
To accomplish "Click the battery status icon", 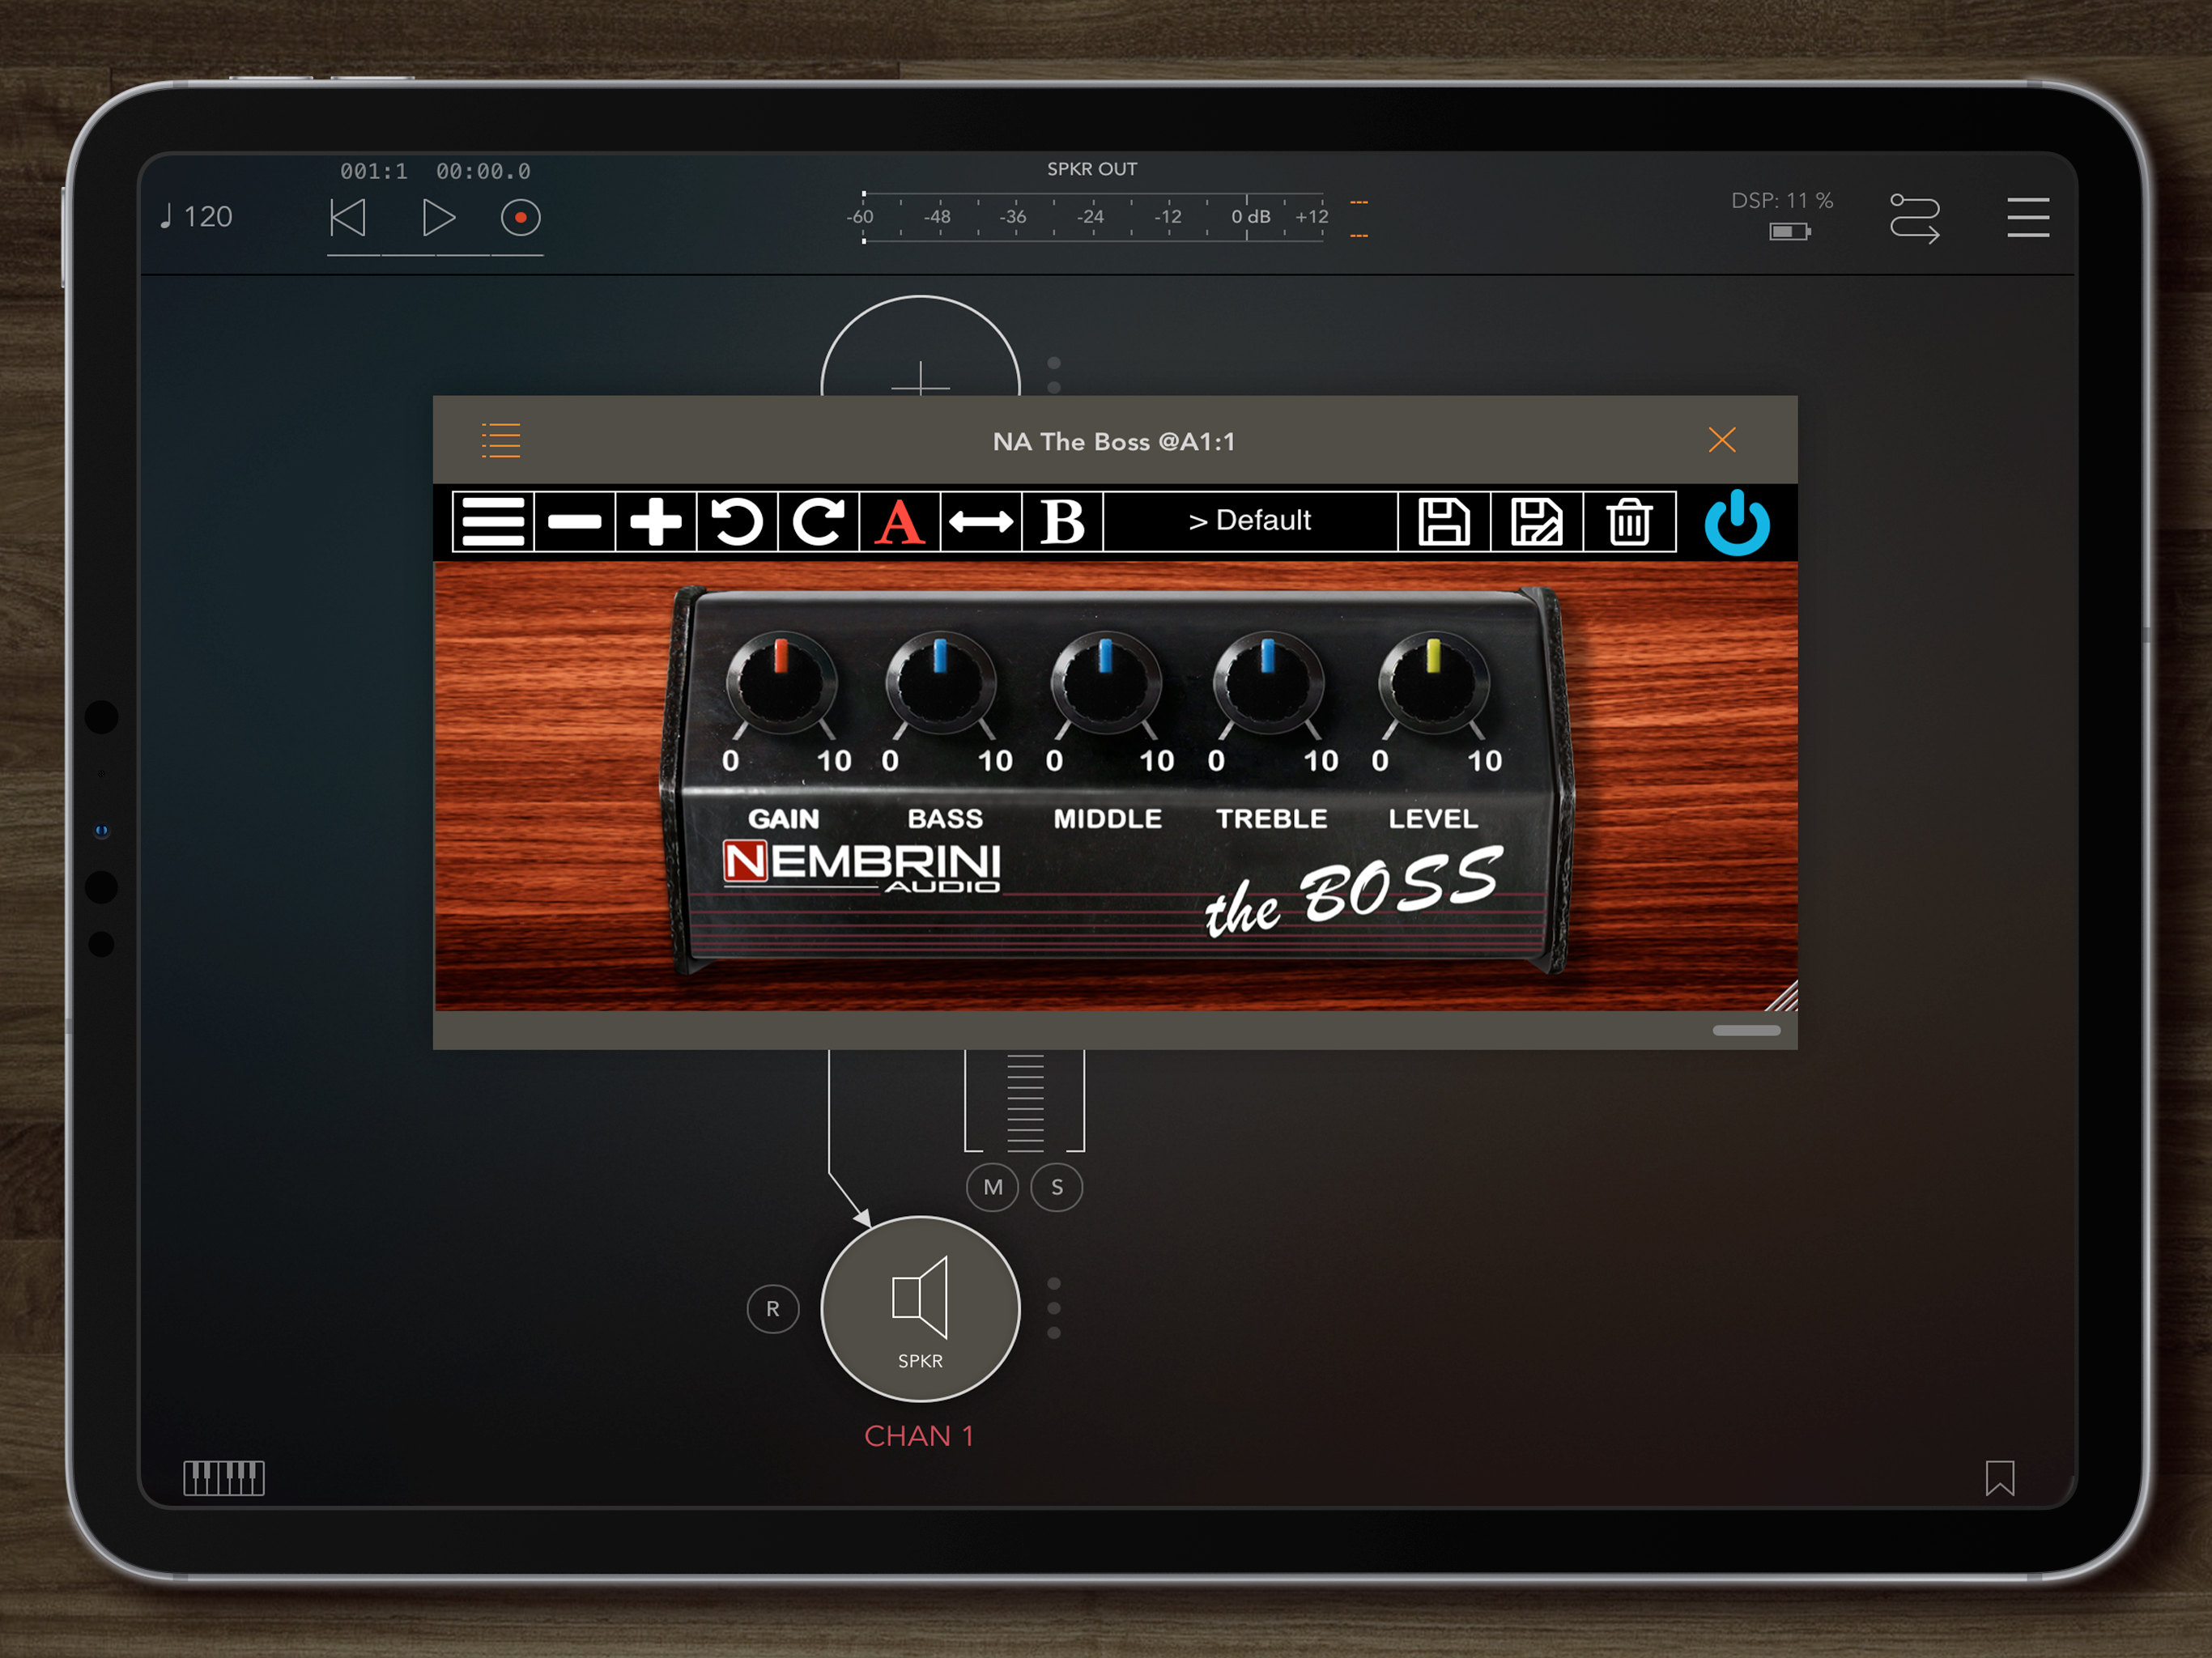I will point(1790,232).
